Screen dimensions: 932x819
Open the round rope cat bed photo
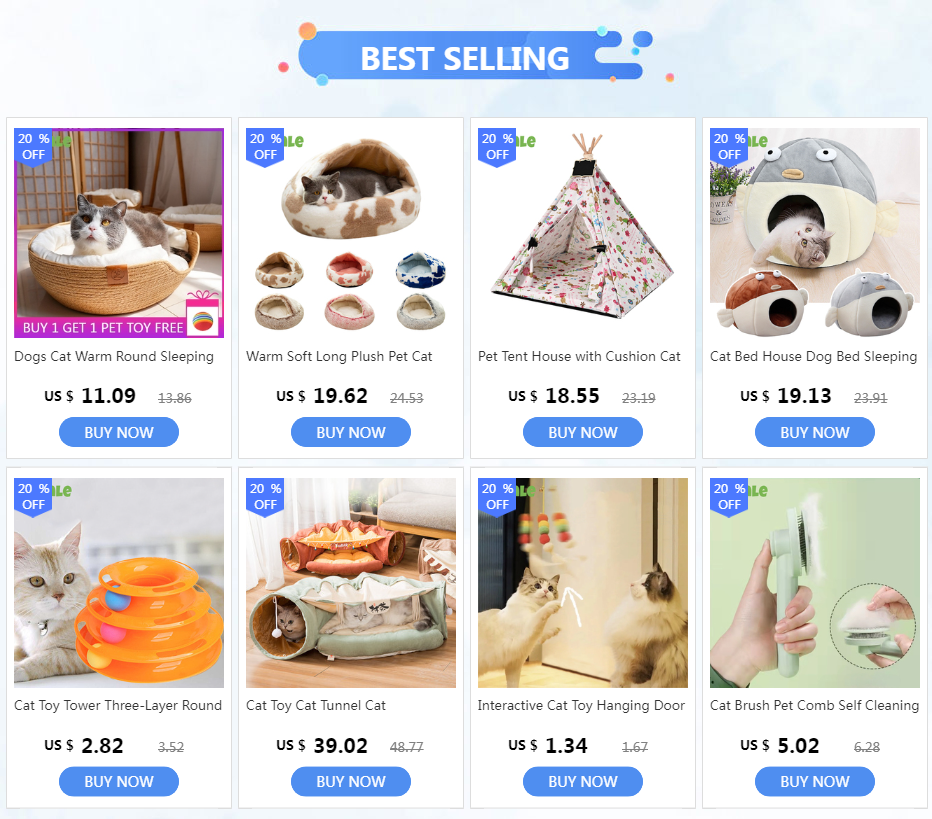(x=119, y=233)
